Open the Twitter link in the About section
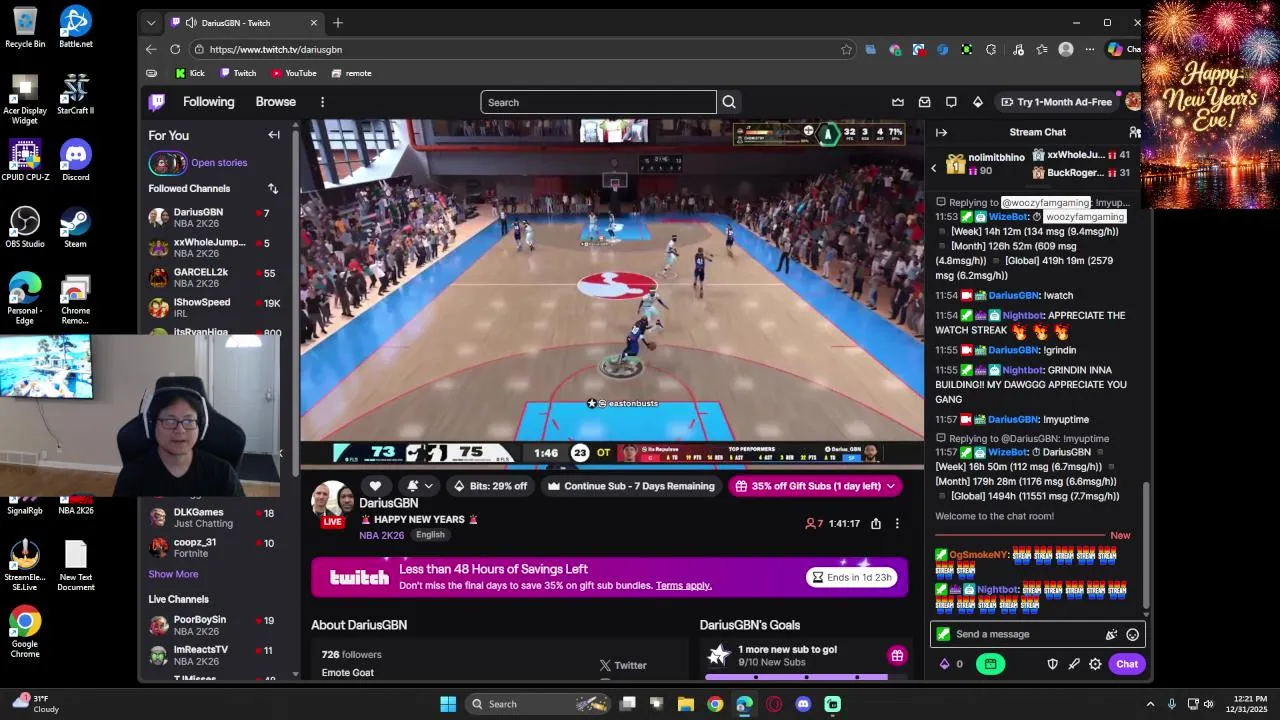 [622, 665]
